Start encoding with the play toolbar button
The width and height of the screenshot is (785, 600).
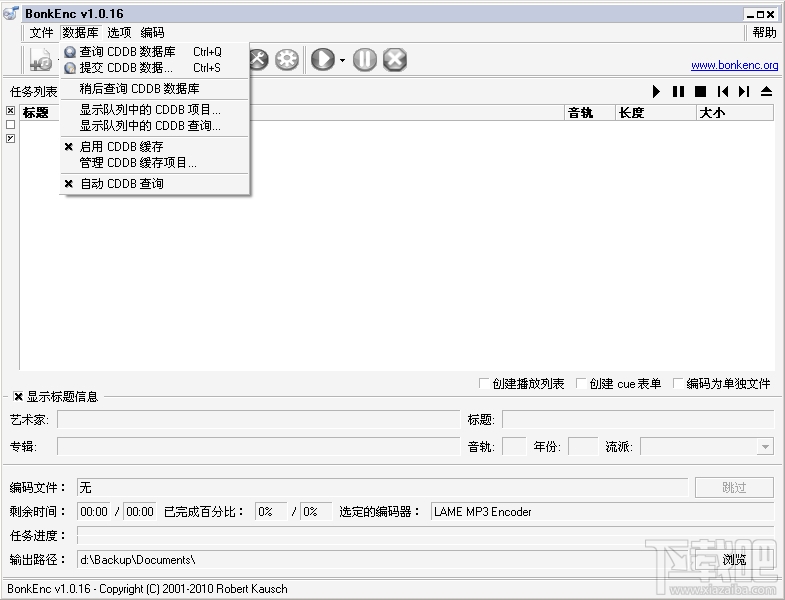click(x=323, y=60)
